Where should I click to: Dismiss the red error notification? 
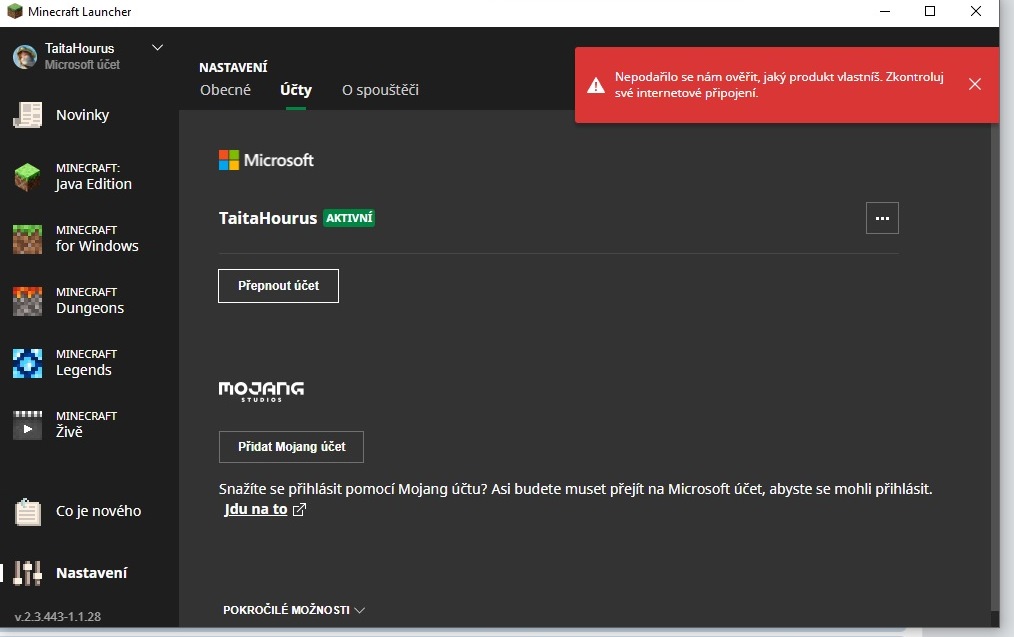975,84
